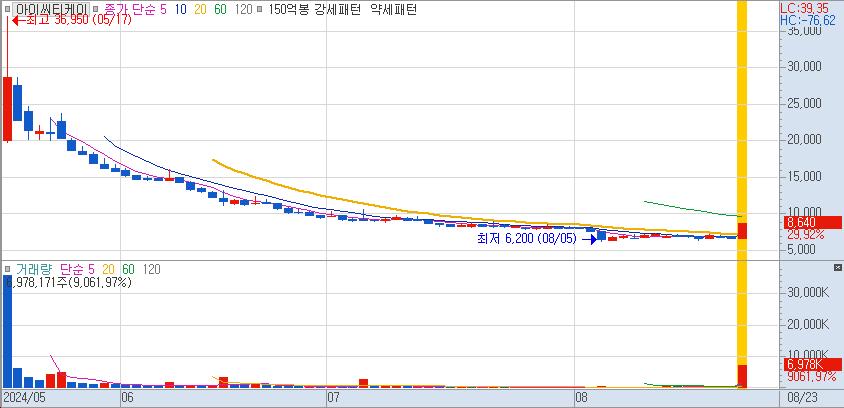This screenshot has width=844, height=408.
Task: Click the 거래량 volume indicator label
Action: click(x=32, y=269)
